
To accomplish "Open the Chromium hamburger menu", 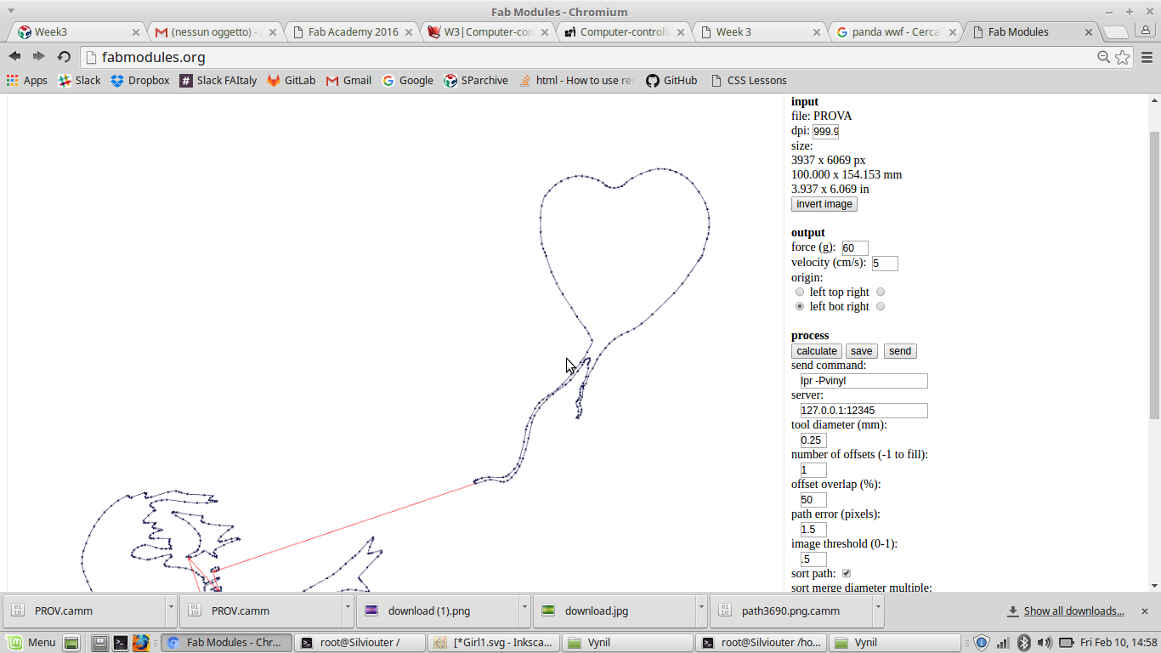I will pyautogui.click(x=1147, y=57).
